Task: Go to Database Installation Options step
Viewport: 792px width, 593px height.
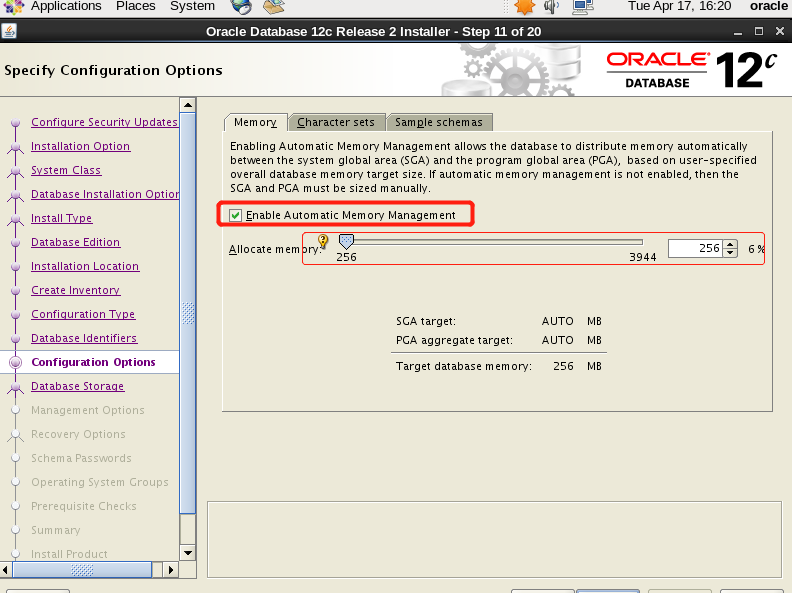Action: click(x=105, y=194)
